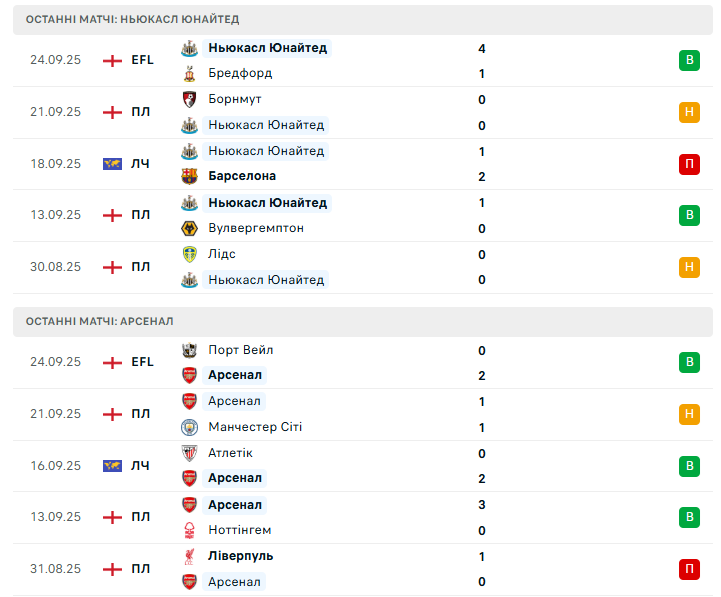Click the green В badge for the Bradford match
This screenshot has height=597, width=721.
[688, 61]
